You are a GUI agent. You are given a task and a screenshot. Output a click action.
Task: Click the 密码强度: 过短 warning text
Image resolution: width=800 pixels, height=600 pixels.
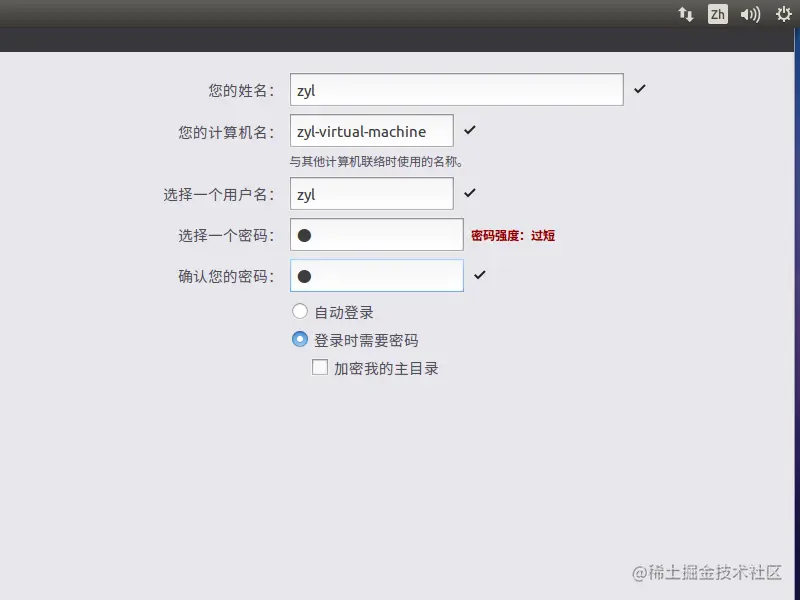click(513, 235)
